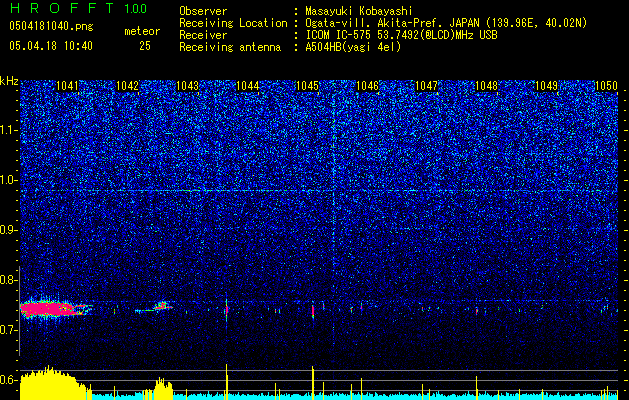Click the date stamp 05.04.18 10:40
Screen dimensions: 629x400
pos(51,46)
